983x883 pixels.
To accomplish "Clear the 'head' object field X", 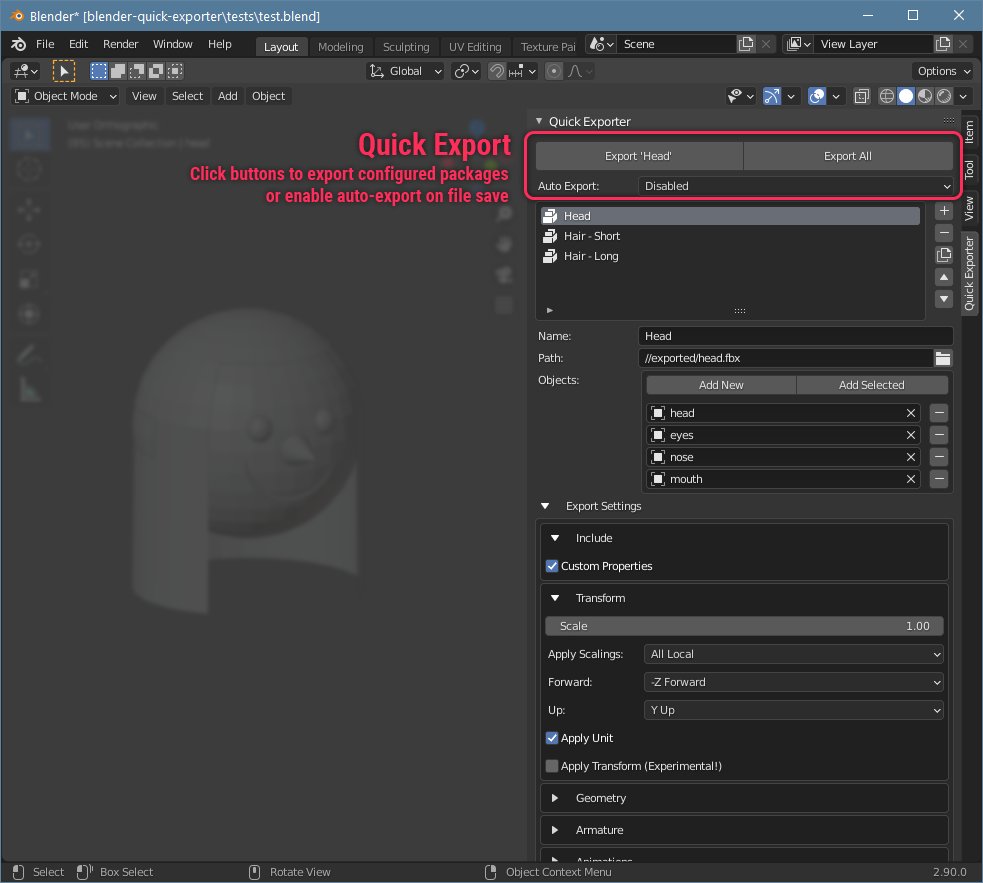I will pos(911,413).
